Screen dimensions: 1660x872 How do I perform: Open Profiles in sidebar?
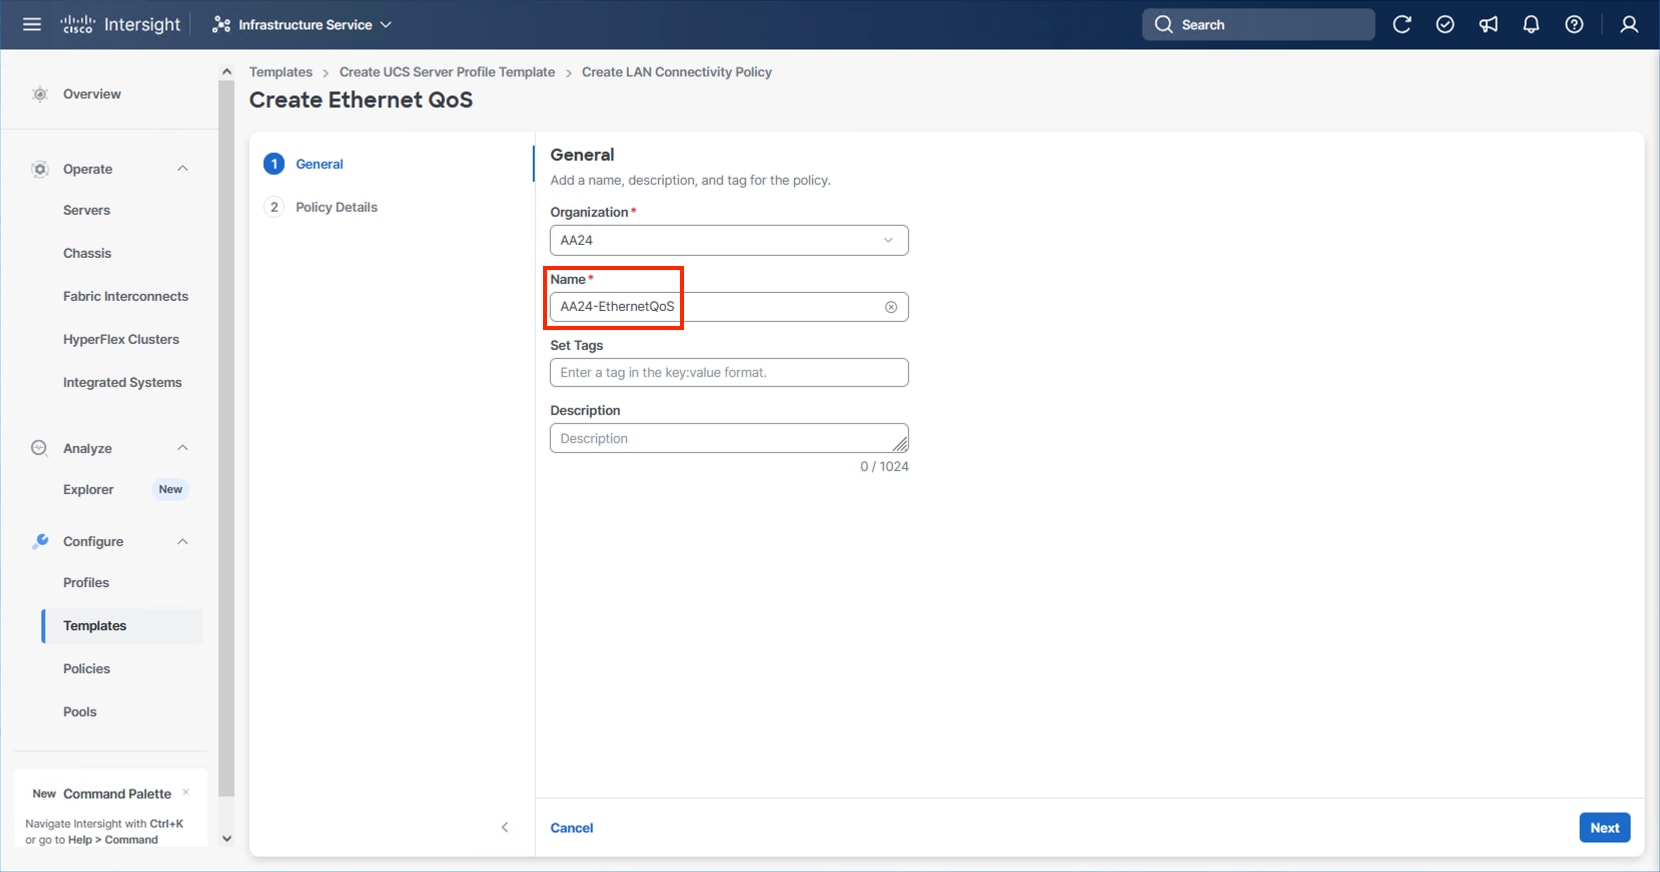[86, 582]
